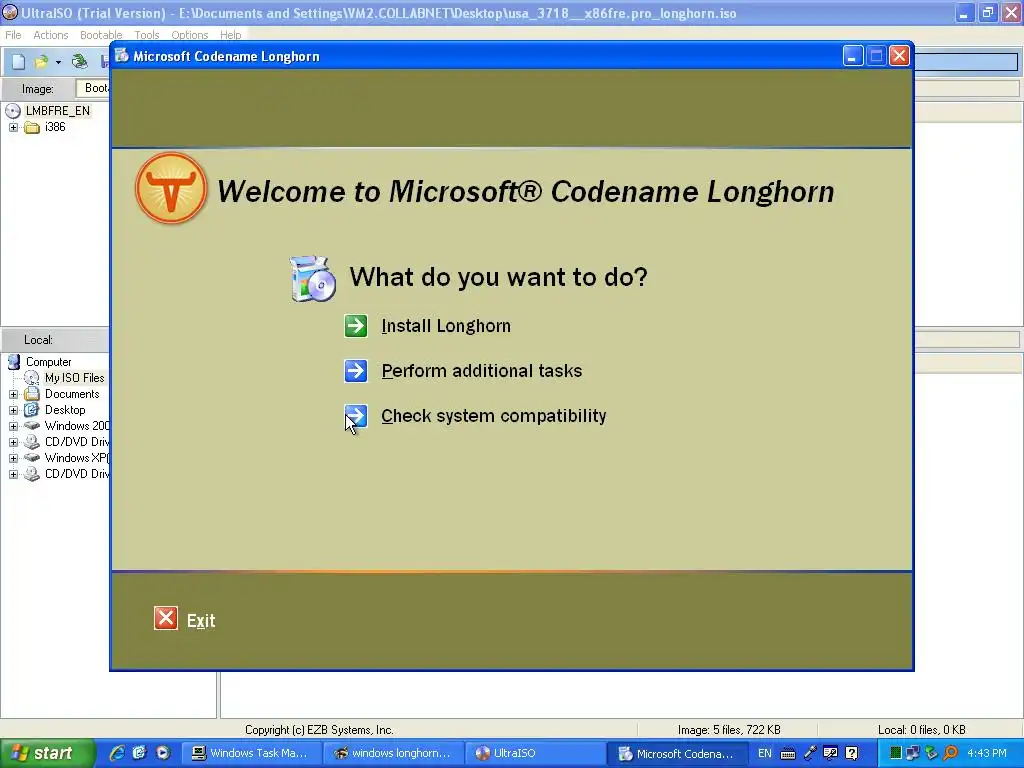Click the Install Longhorn green arrow icon
This screenshot has height=768, width=1024.
coord(356,326)
